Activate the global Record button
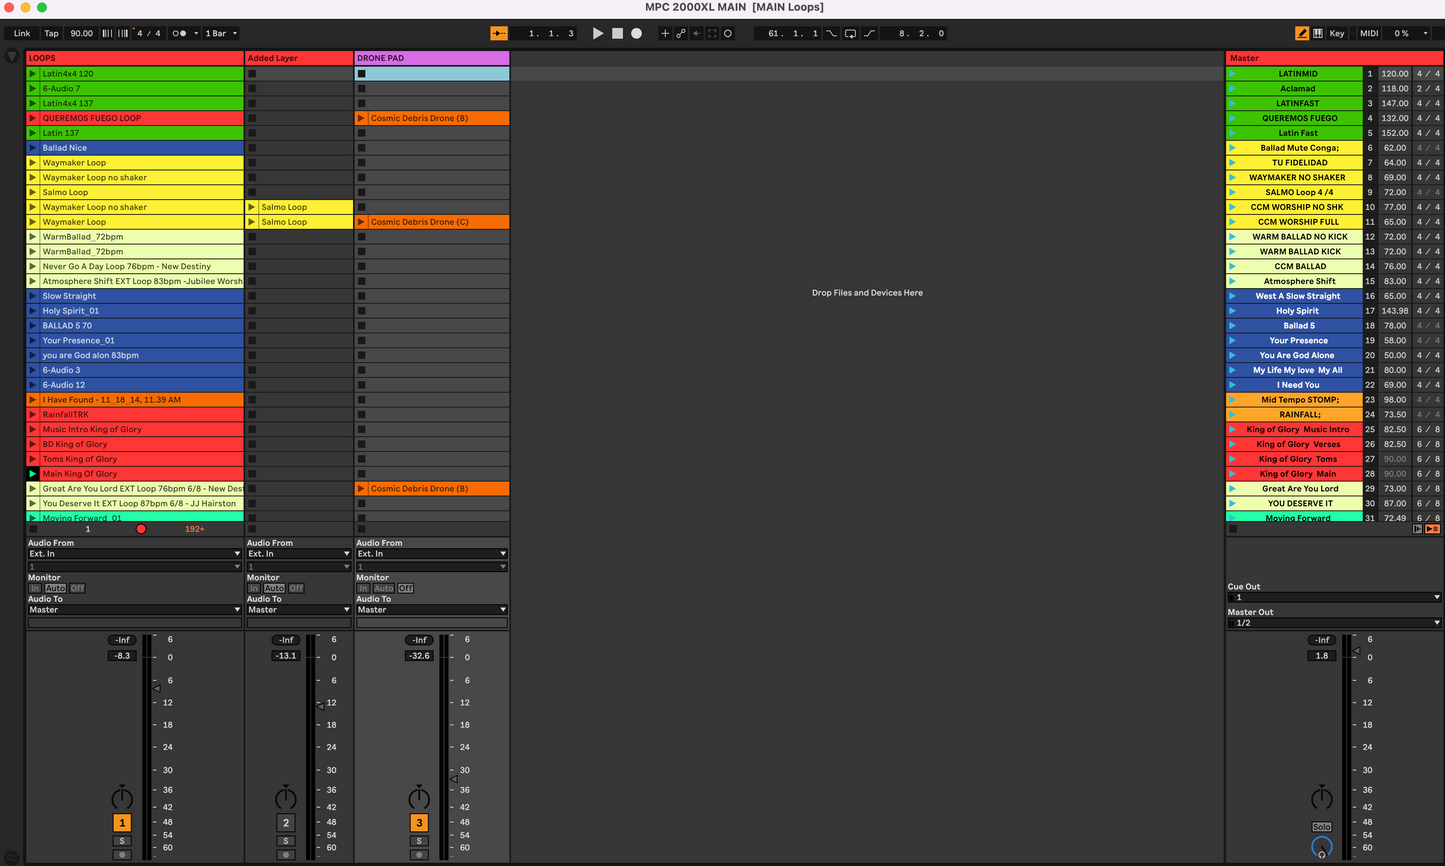Screen dimensions: 1445x866 tap(636, 33)
